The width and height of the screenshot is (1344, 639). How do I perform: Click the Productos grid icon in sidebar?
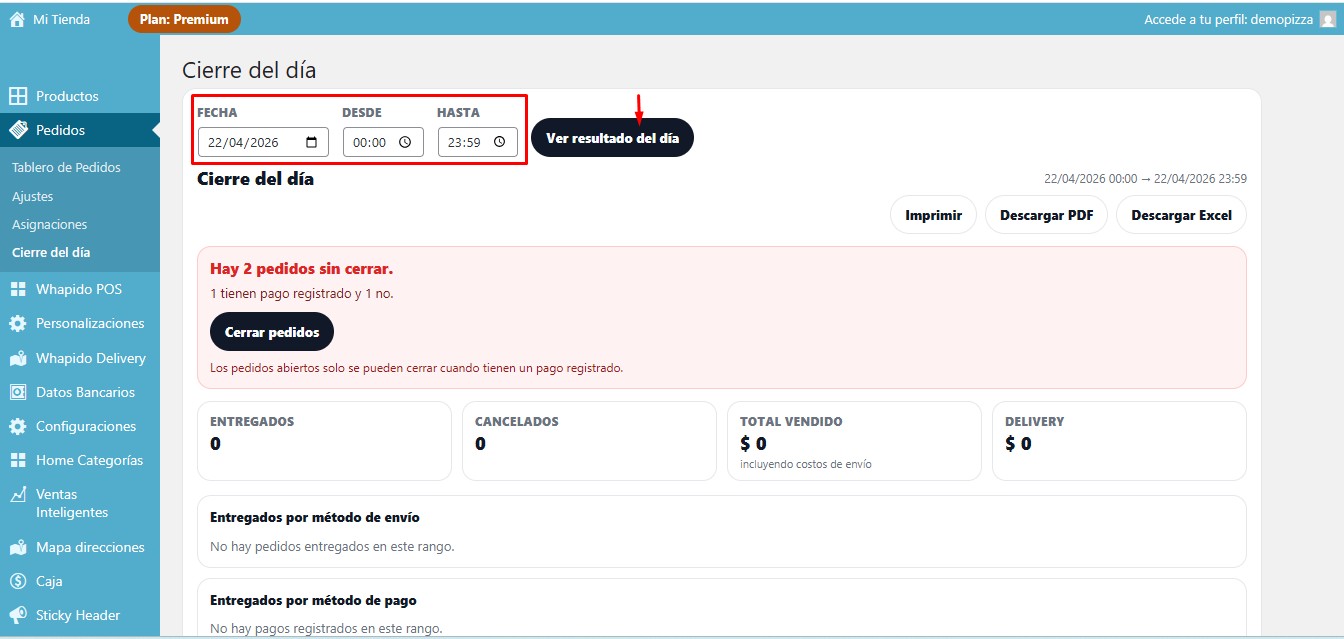[x=18, y=96]
